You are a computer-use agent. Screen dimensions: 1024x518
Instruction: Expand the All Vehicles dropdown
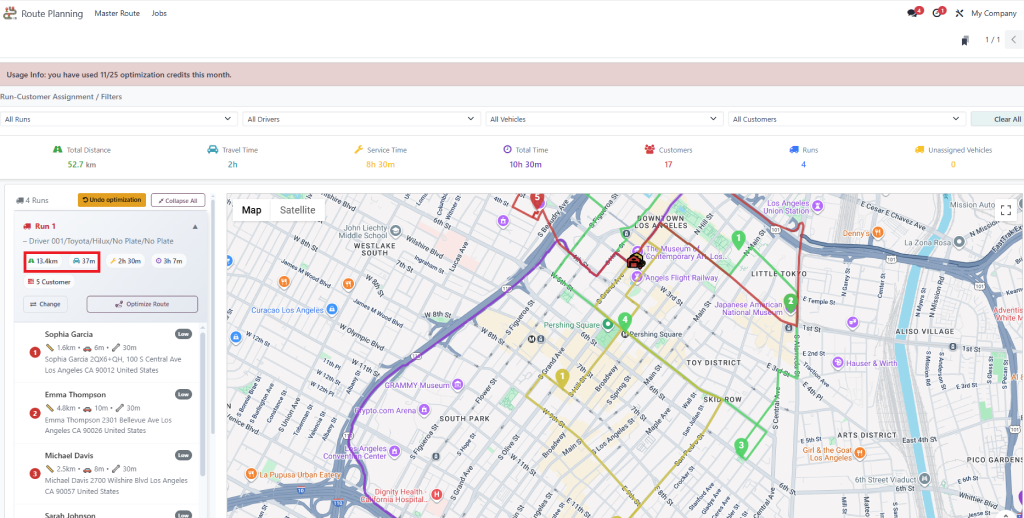click(x=603, y=119)
